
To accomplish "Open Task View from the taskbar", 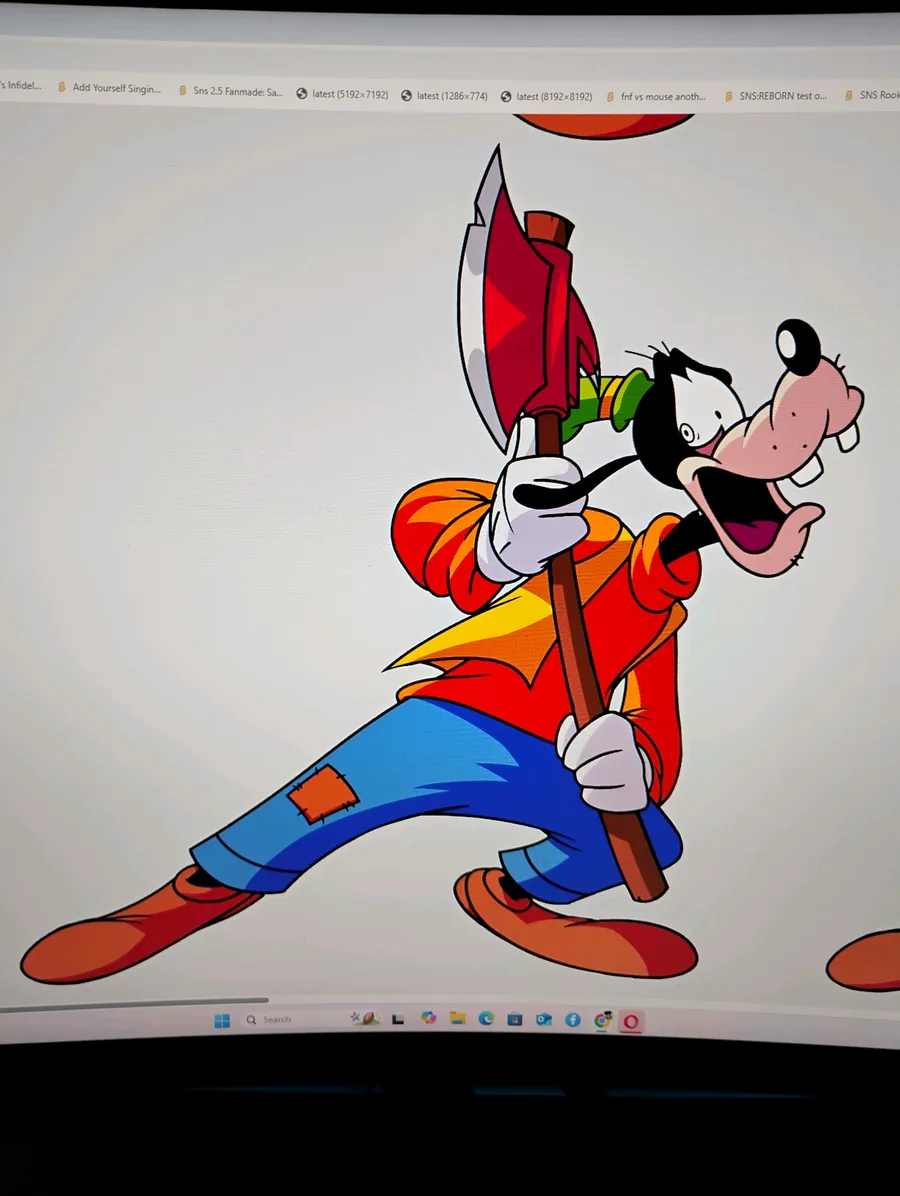I will [397, 1019].
